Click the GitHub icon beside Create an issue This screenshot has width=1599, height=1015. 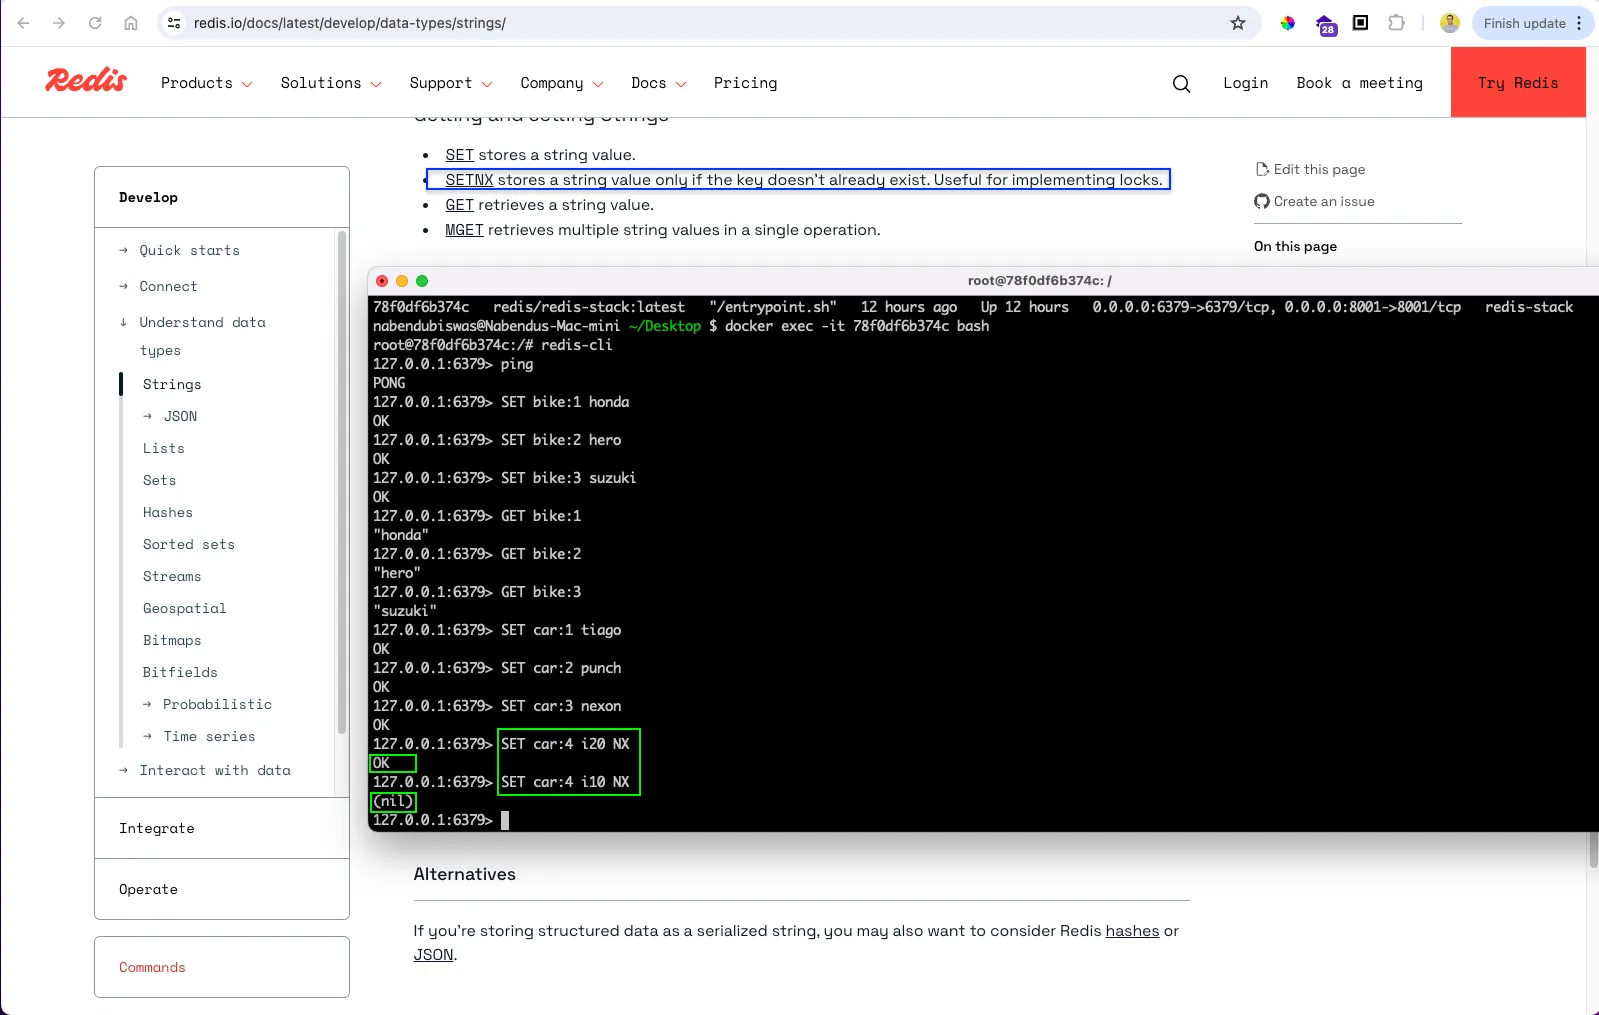tap(1262, 201)
